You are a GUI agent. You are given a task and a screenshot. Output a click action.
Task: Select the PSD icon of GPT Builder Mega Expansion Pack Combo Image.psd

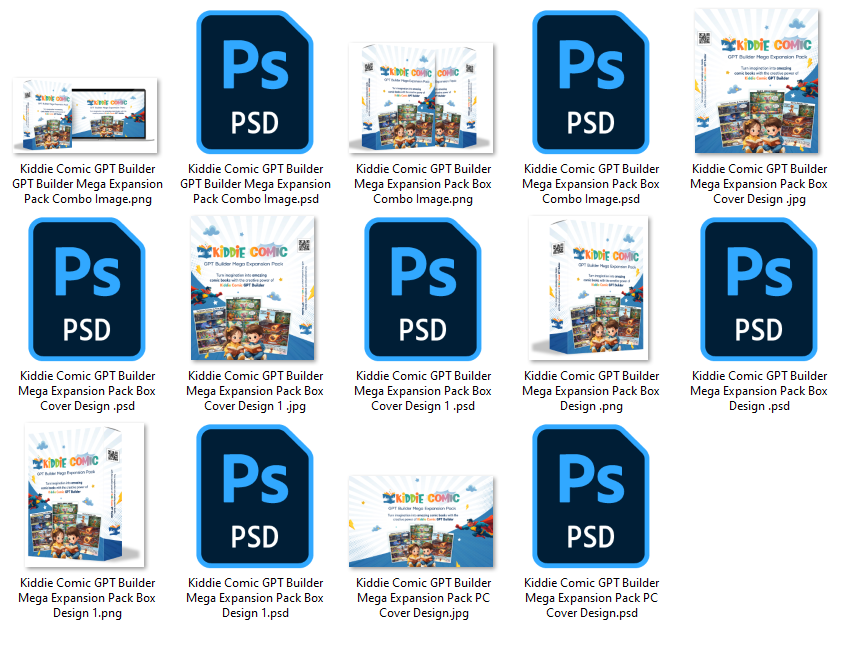coord(255,82)
